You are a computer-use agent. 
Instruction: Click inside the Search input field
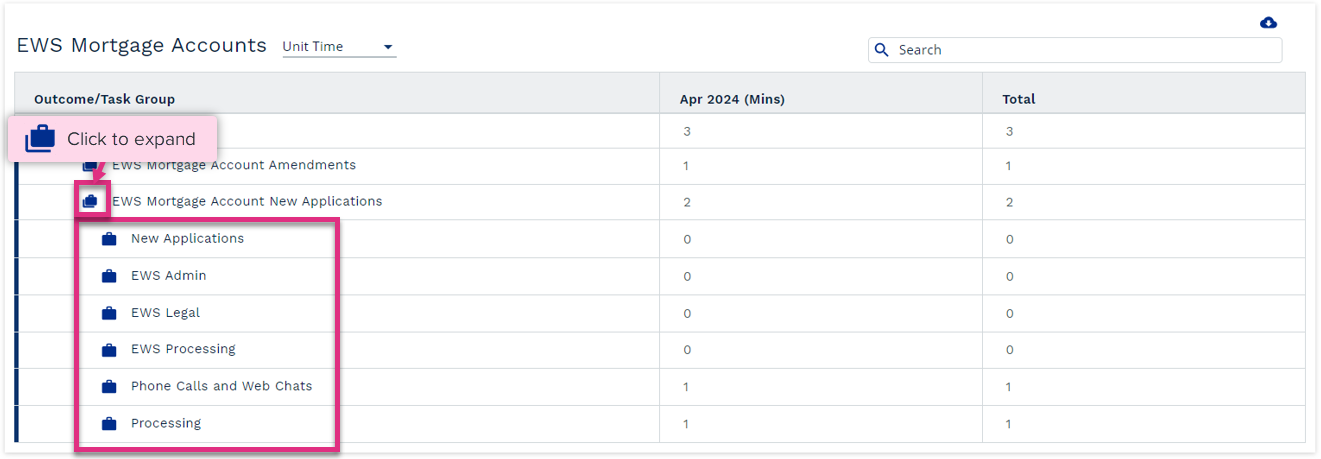point(1075,50)
